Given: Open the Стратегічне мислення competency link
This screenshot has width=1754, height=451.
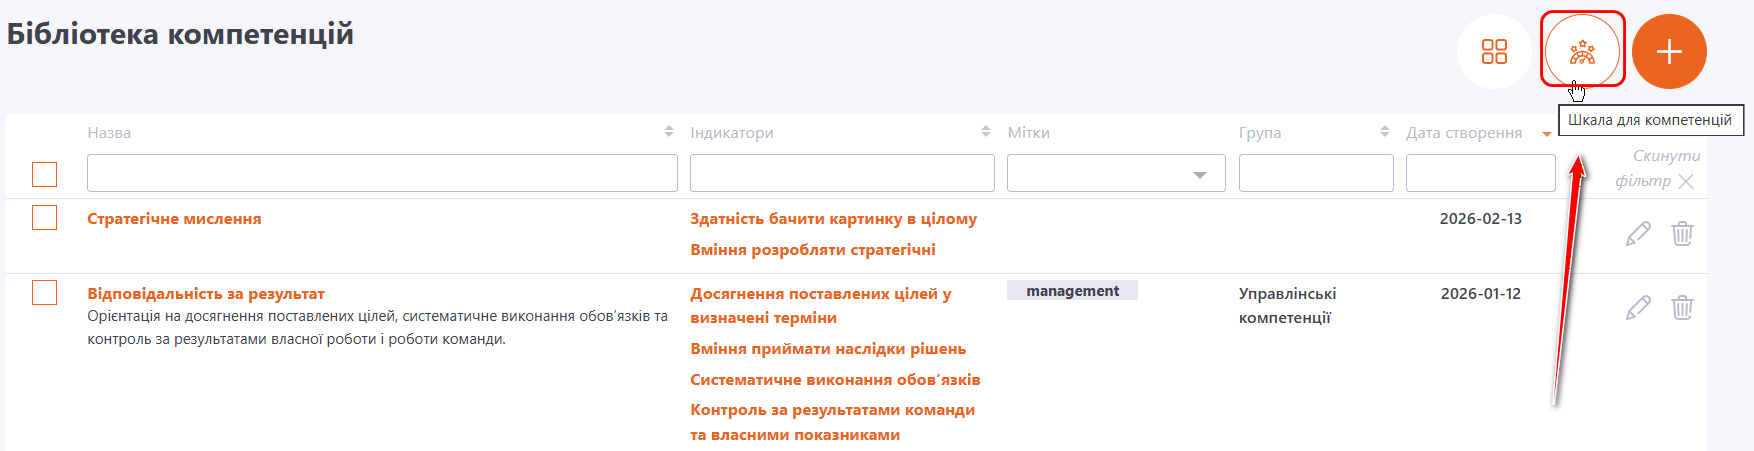Looking at the screenshot, I should click(x=174, y=219).
